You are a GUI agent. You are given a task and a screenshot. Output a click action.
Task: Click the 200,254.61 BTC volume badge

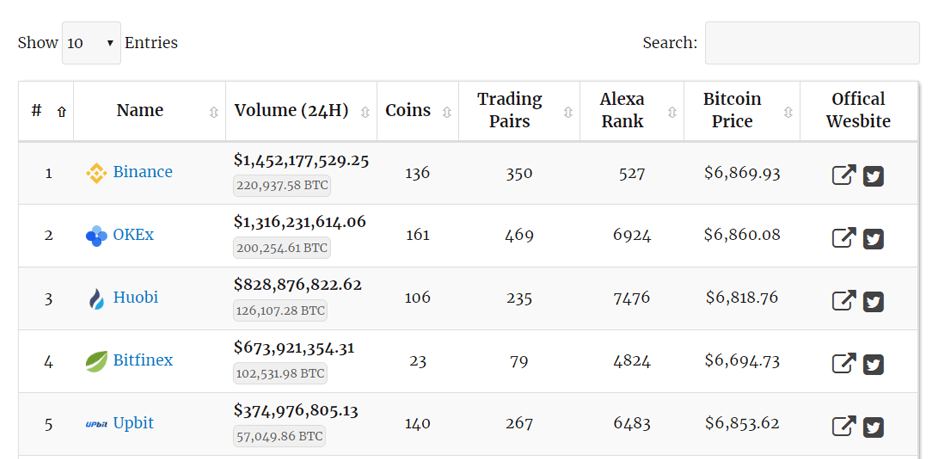coord(282,247)
